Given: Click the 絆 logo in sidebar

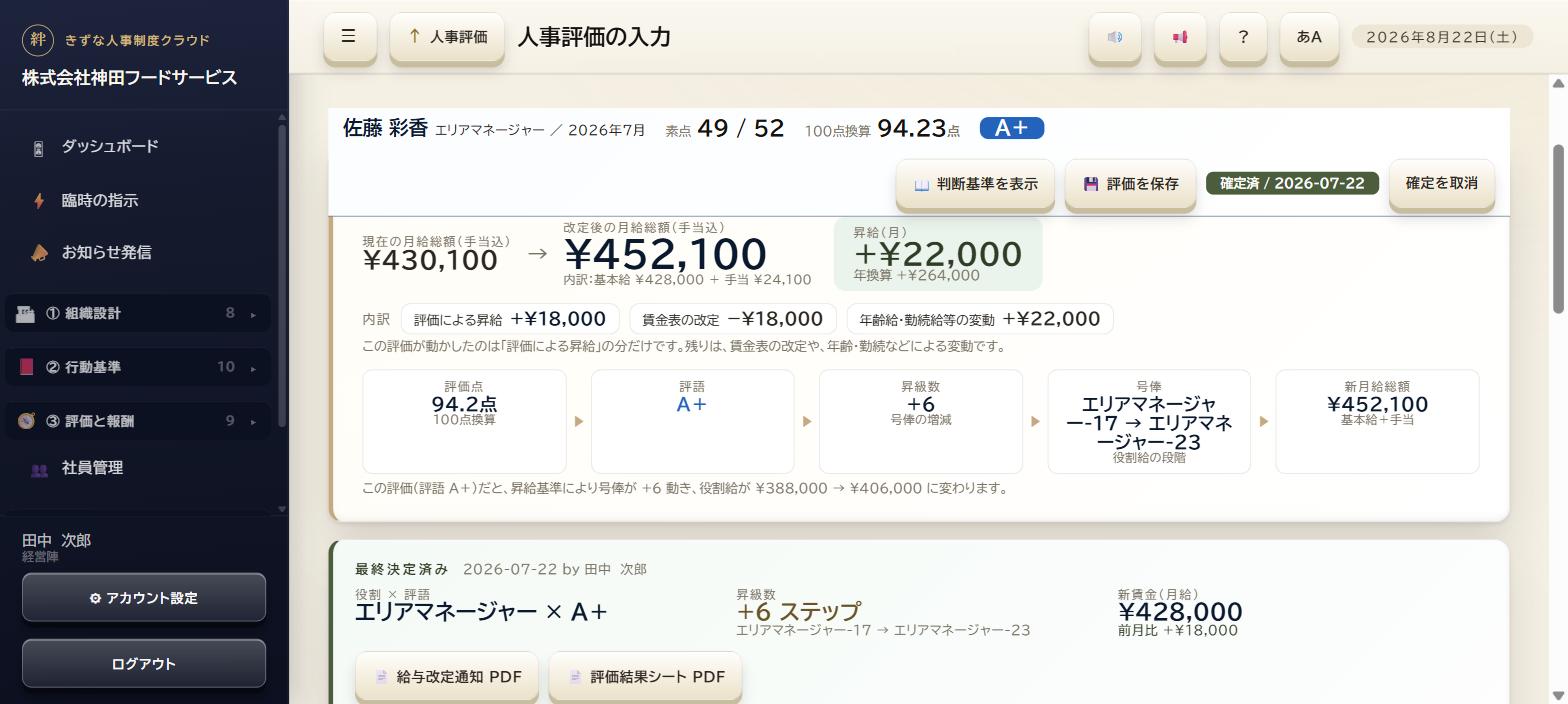Looking at the screenshot, I should tap(38, 40).
